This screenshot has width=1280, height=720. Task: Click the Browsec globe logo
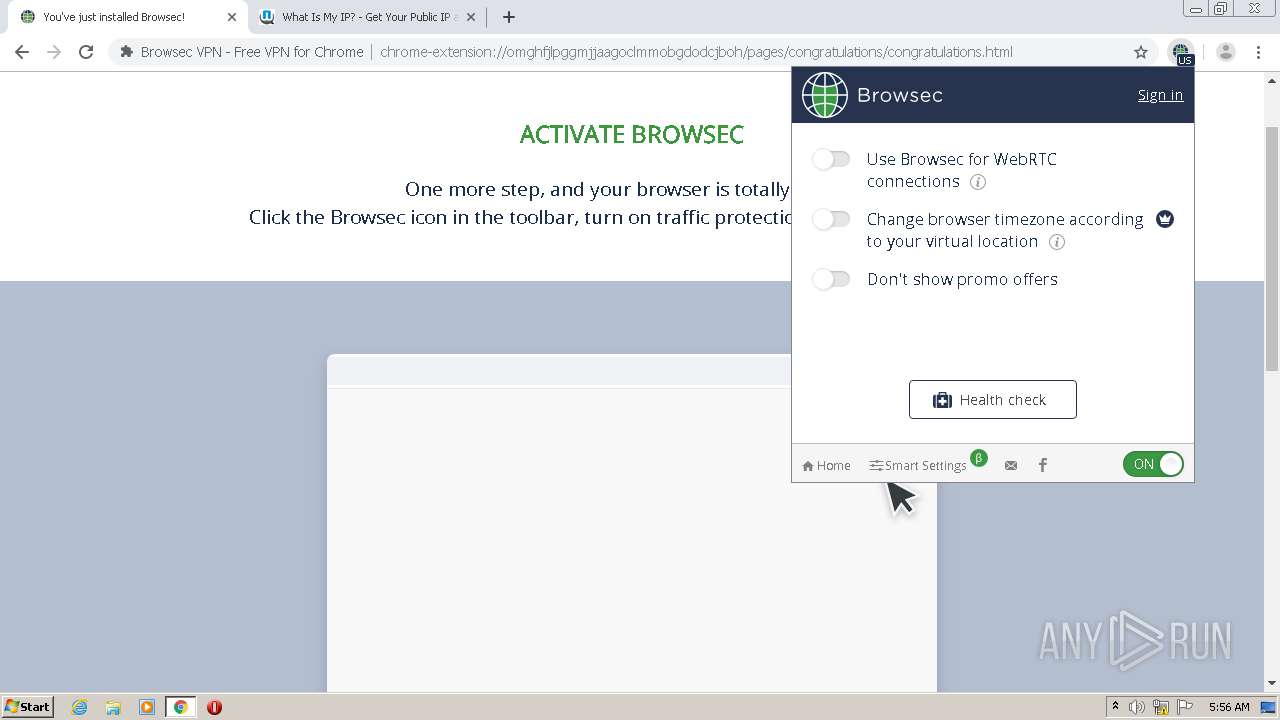click(x=825, y=95)
